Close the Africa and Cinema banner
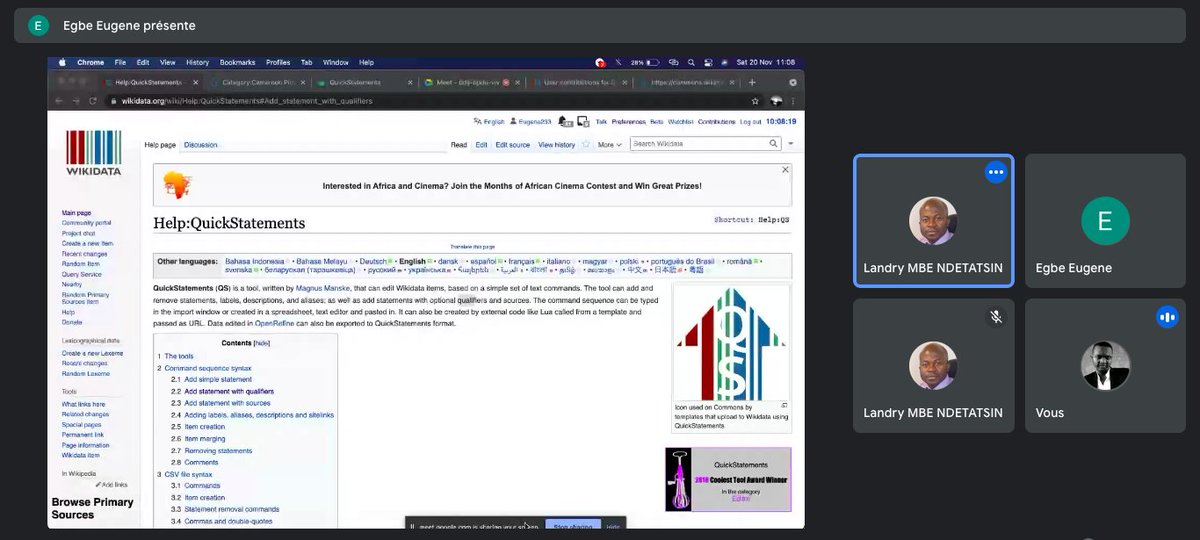Image resolution: width=1200 pixels, height=540 pixels. (784, 170)
